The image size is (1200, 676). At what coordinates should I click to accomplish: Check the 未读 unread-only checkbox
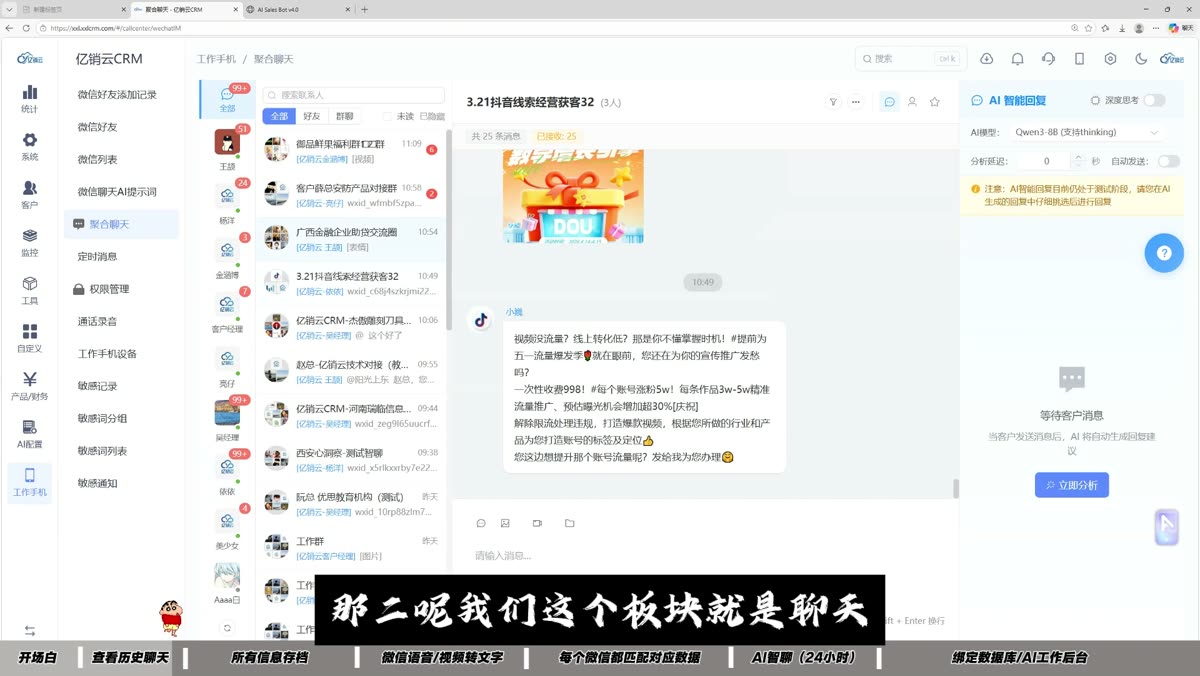tap(388, 116)
